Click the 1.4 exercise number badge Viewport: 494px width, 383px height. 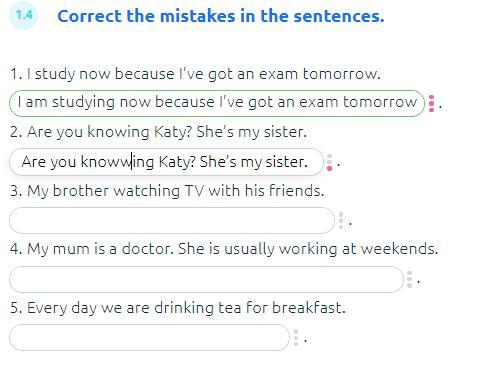24,15
